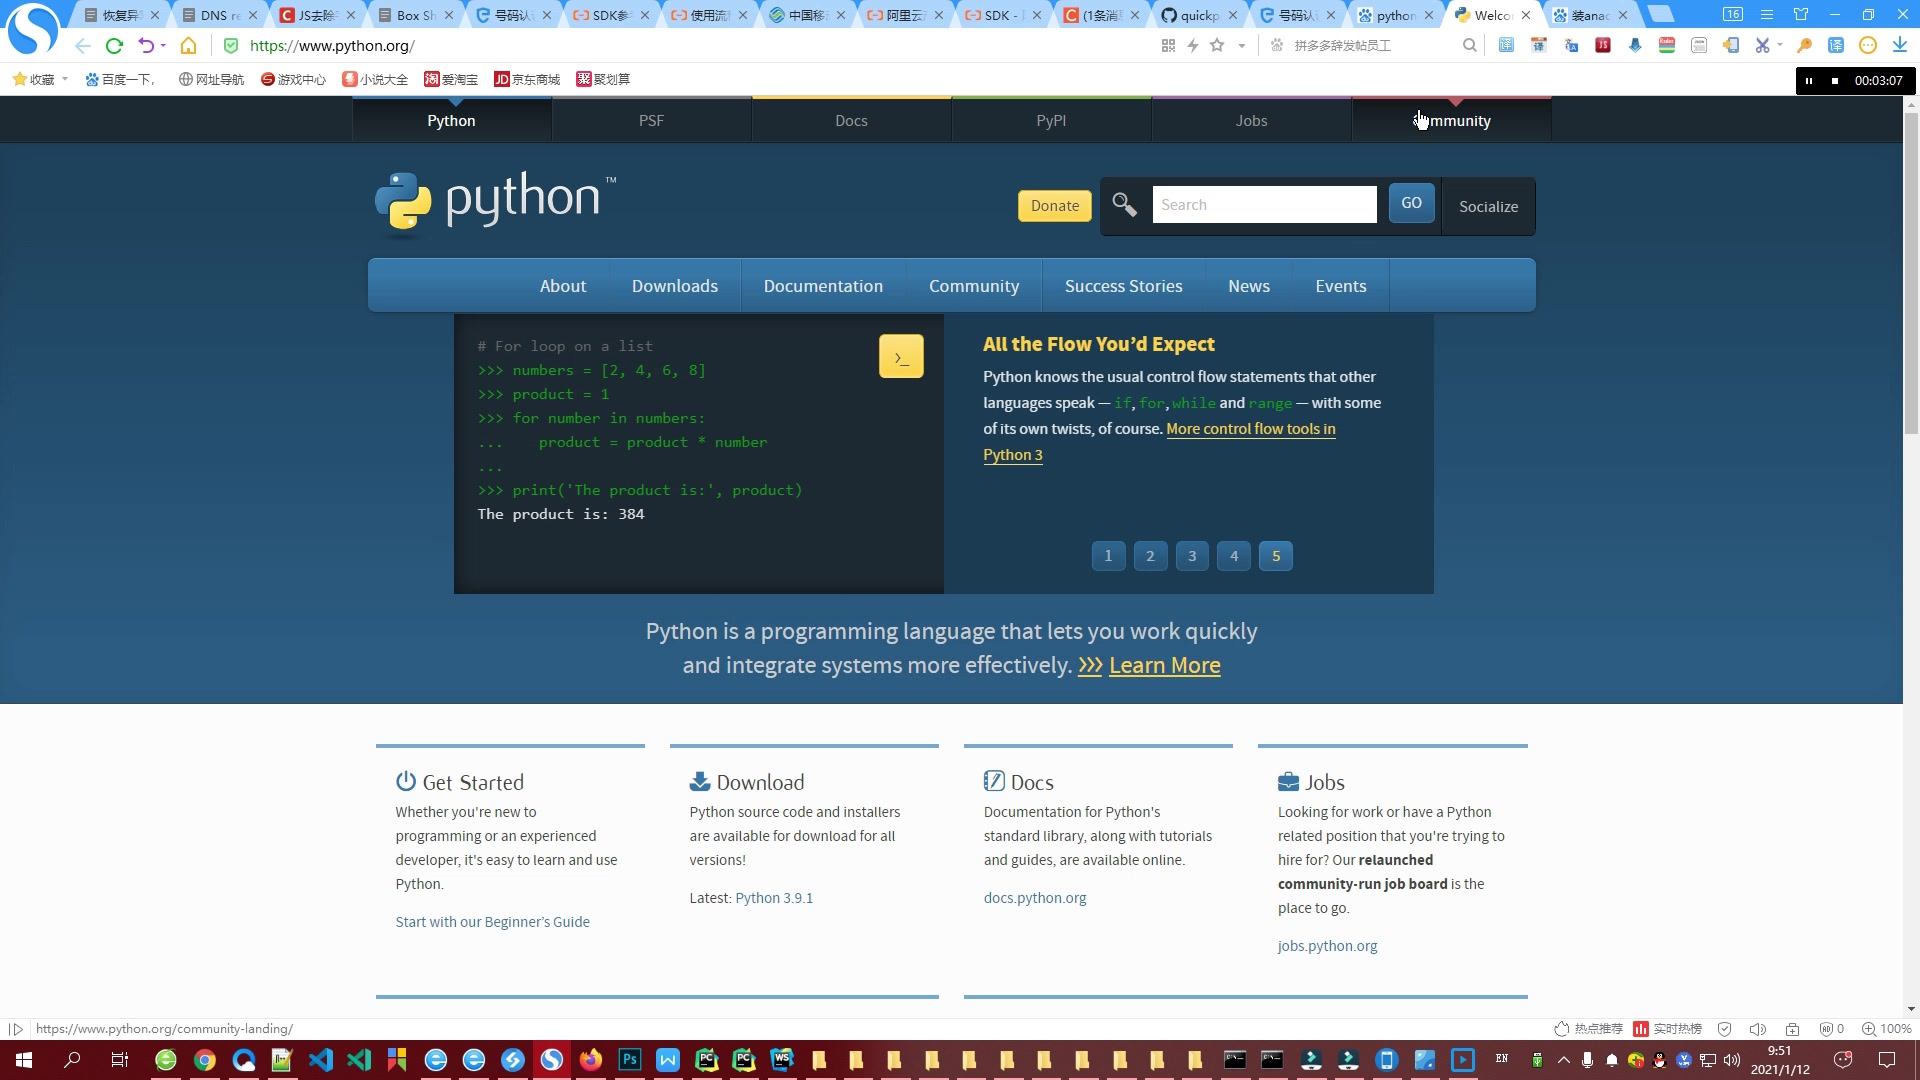This screenshot has width=1920, height=1080.
Task: Click the yellow smiley chat extension icon
Action: 1867,46
